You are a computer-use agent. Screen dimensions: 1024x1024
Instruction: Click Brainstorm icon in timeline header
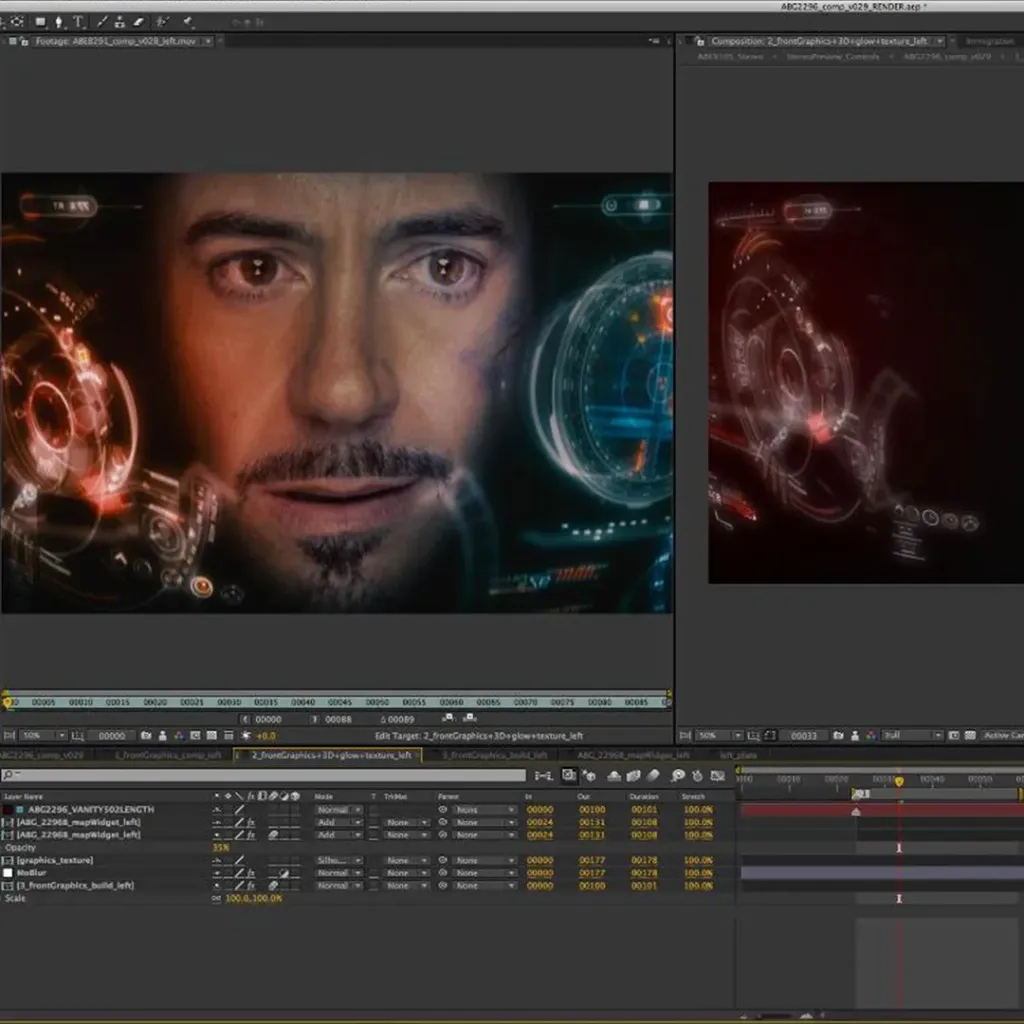(678, 776)
